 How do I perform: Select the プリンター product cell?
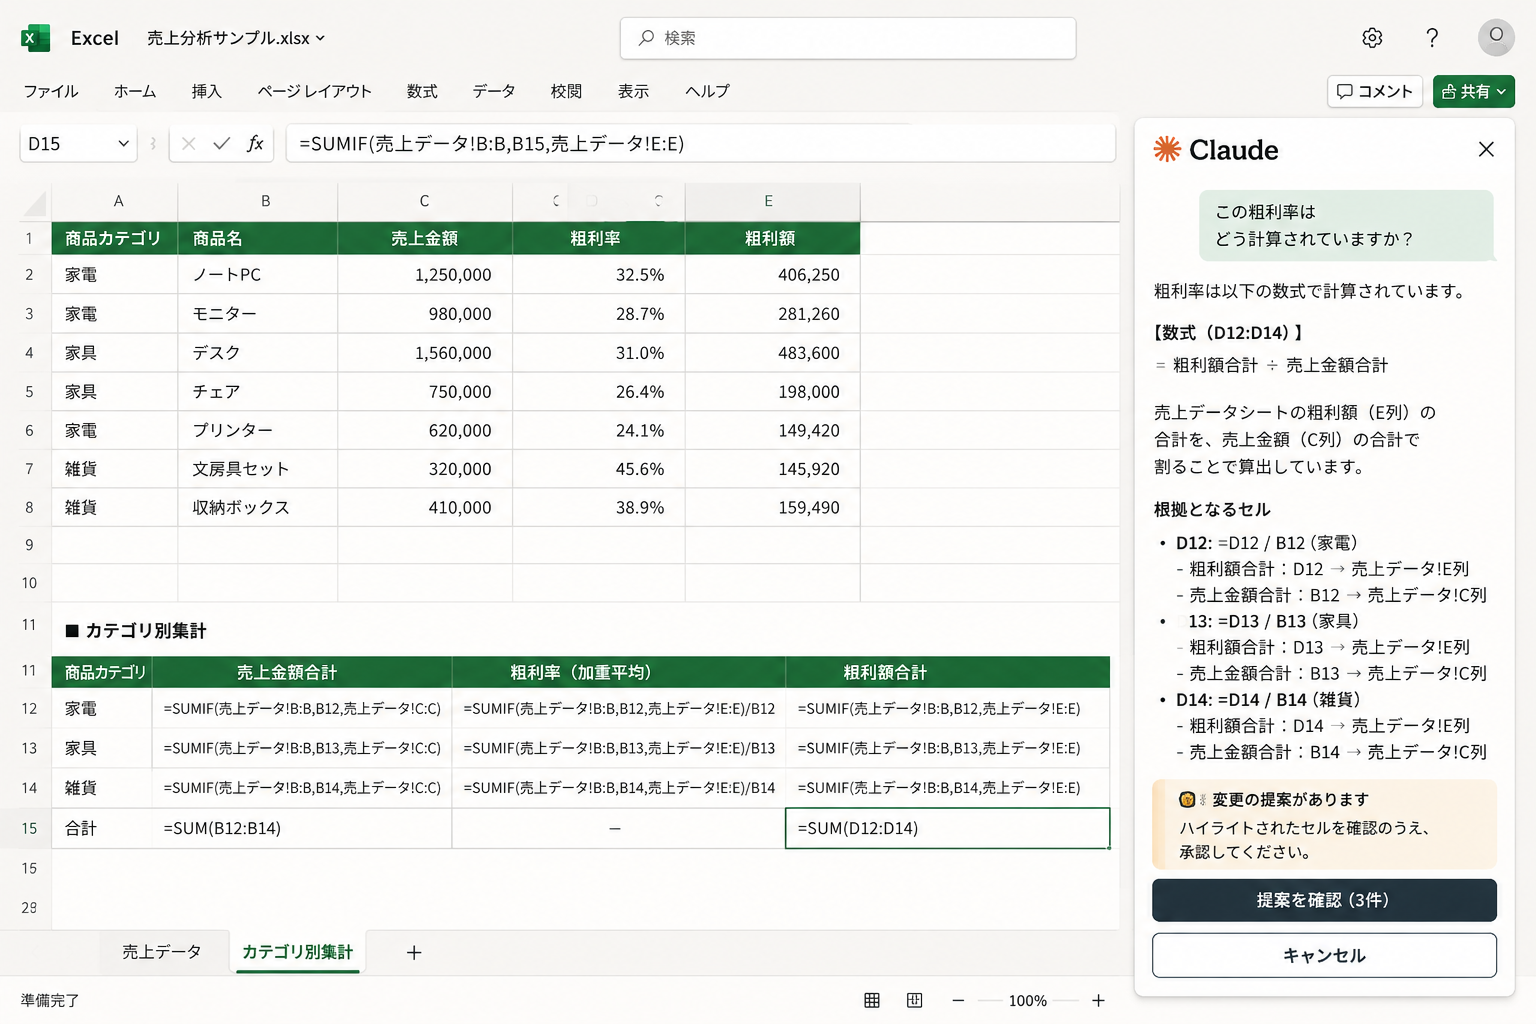[258, 431]
